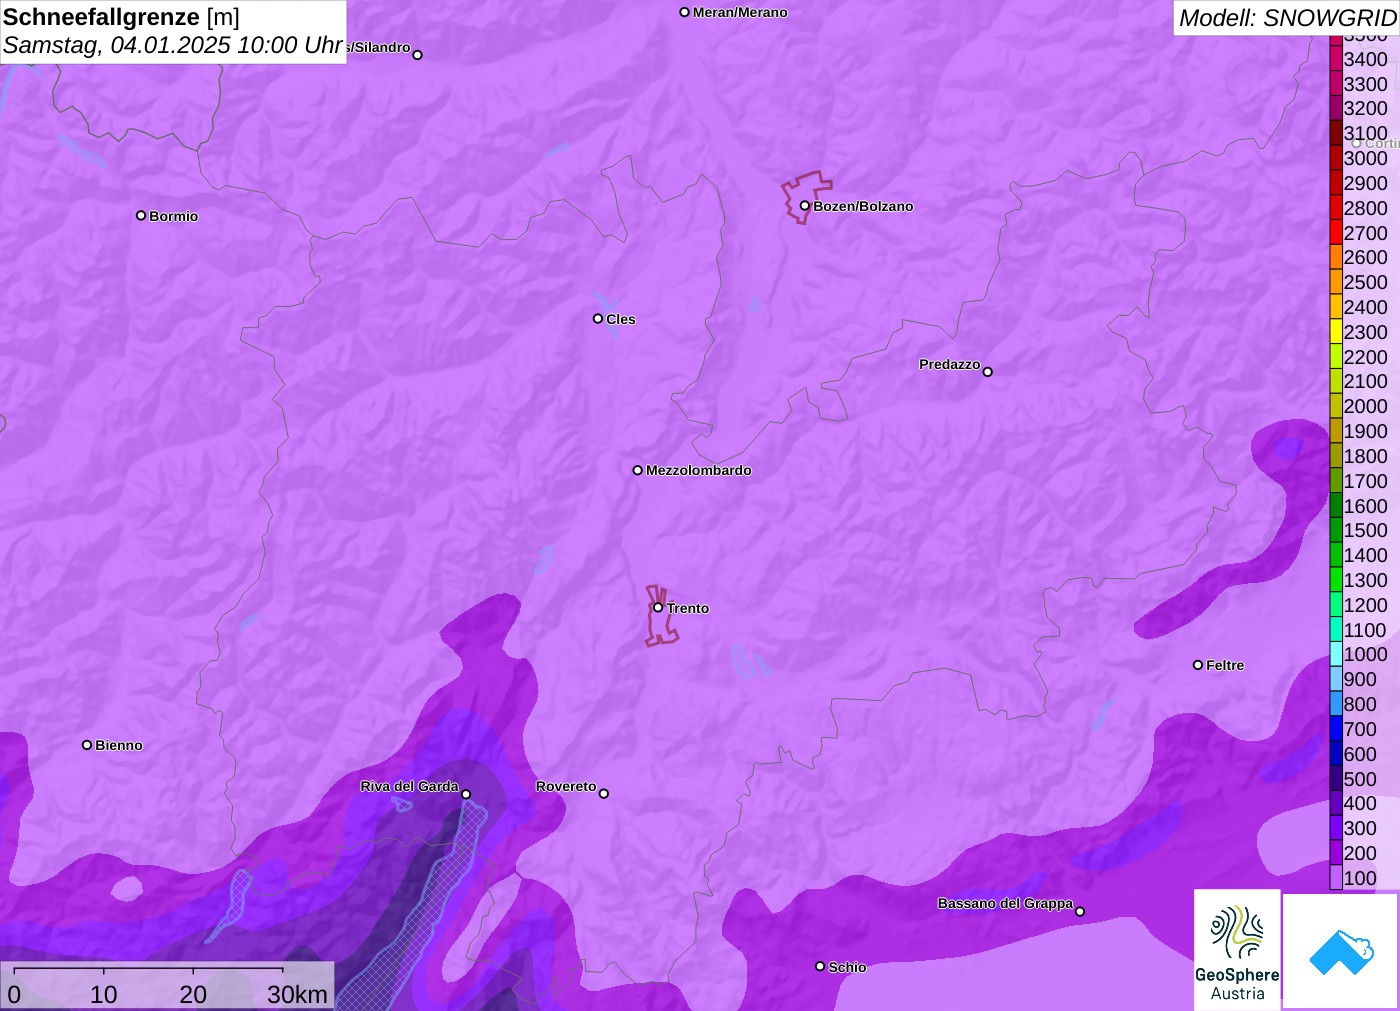Click the olive legend swatch for 1900
This screenshot has height=1011, width=1400.
click(1336, 431)
